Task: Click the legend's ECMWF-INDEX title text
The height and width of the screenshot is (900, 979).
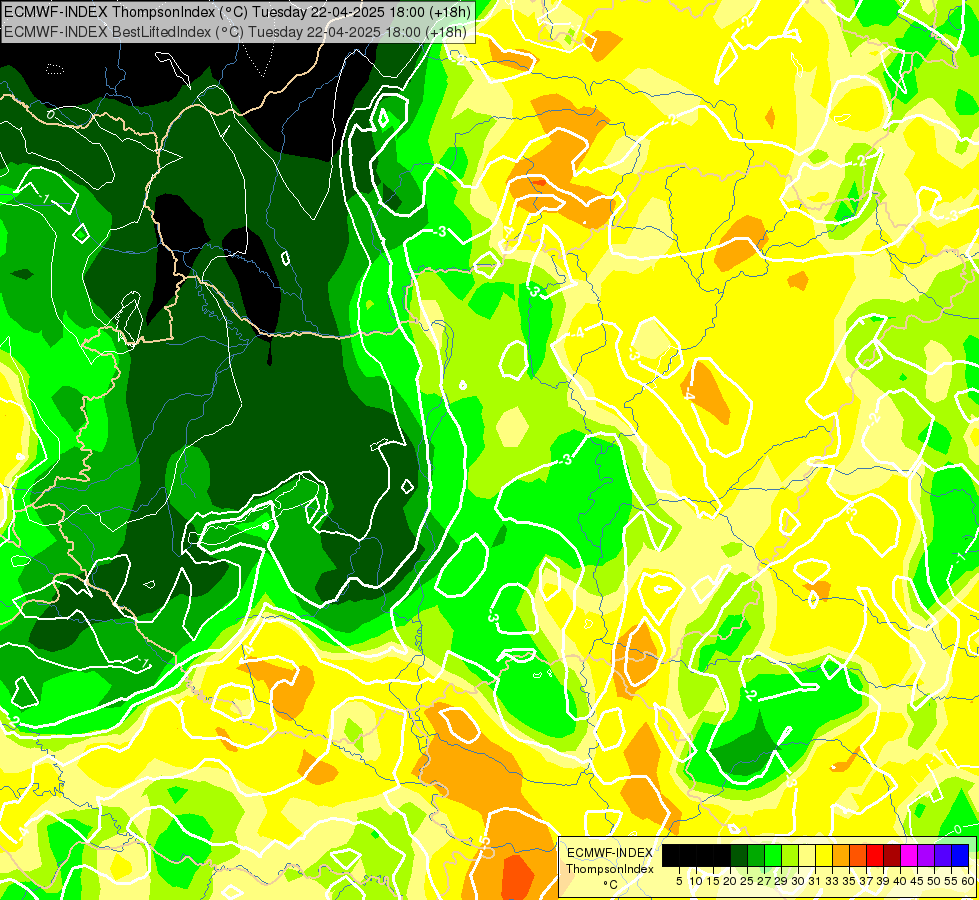Action: coord(610,853)
